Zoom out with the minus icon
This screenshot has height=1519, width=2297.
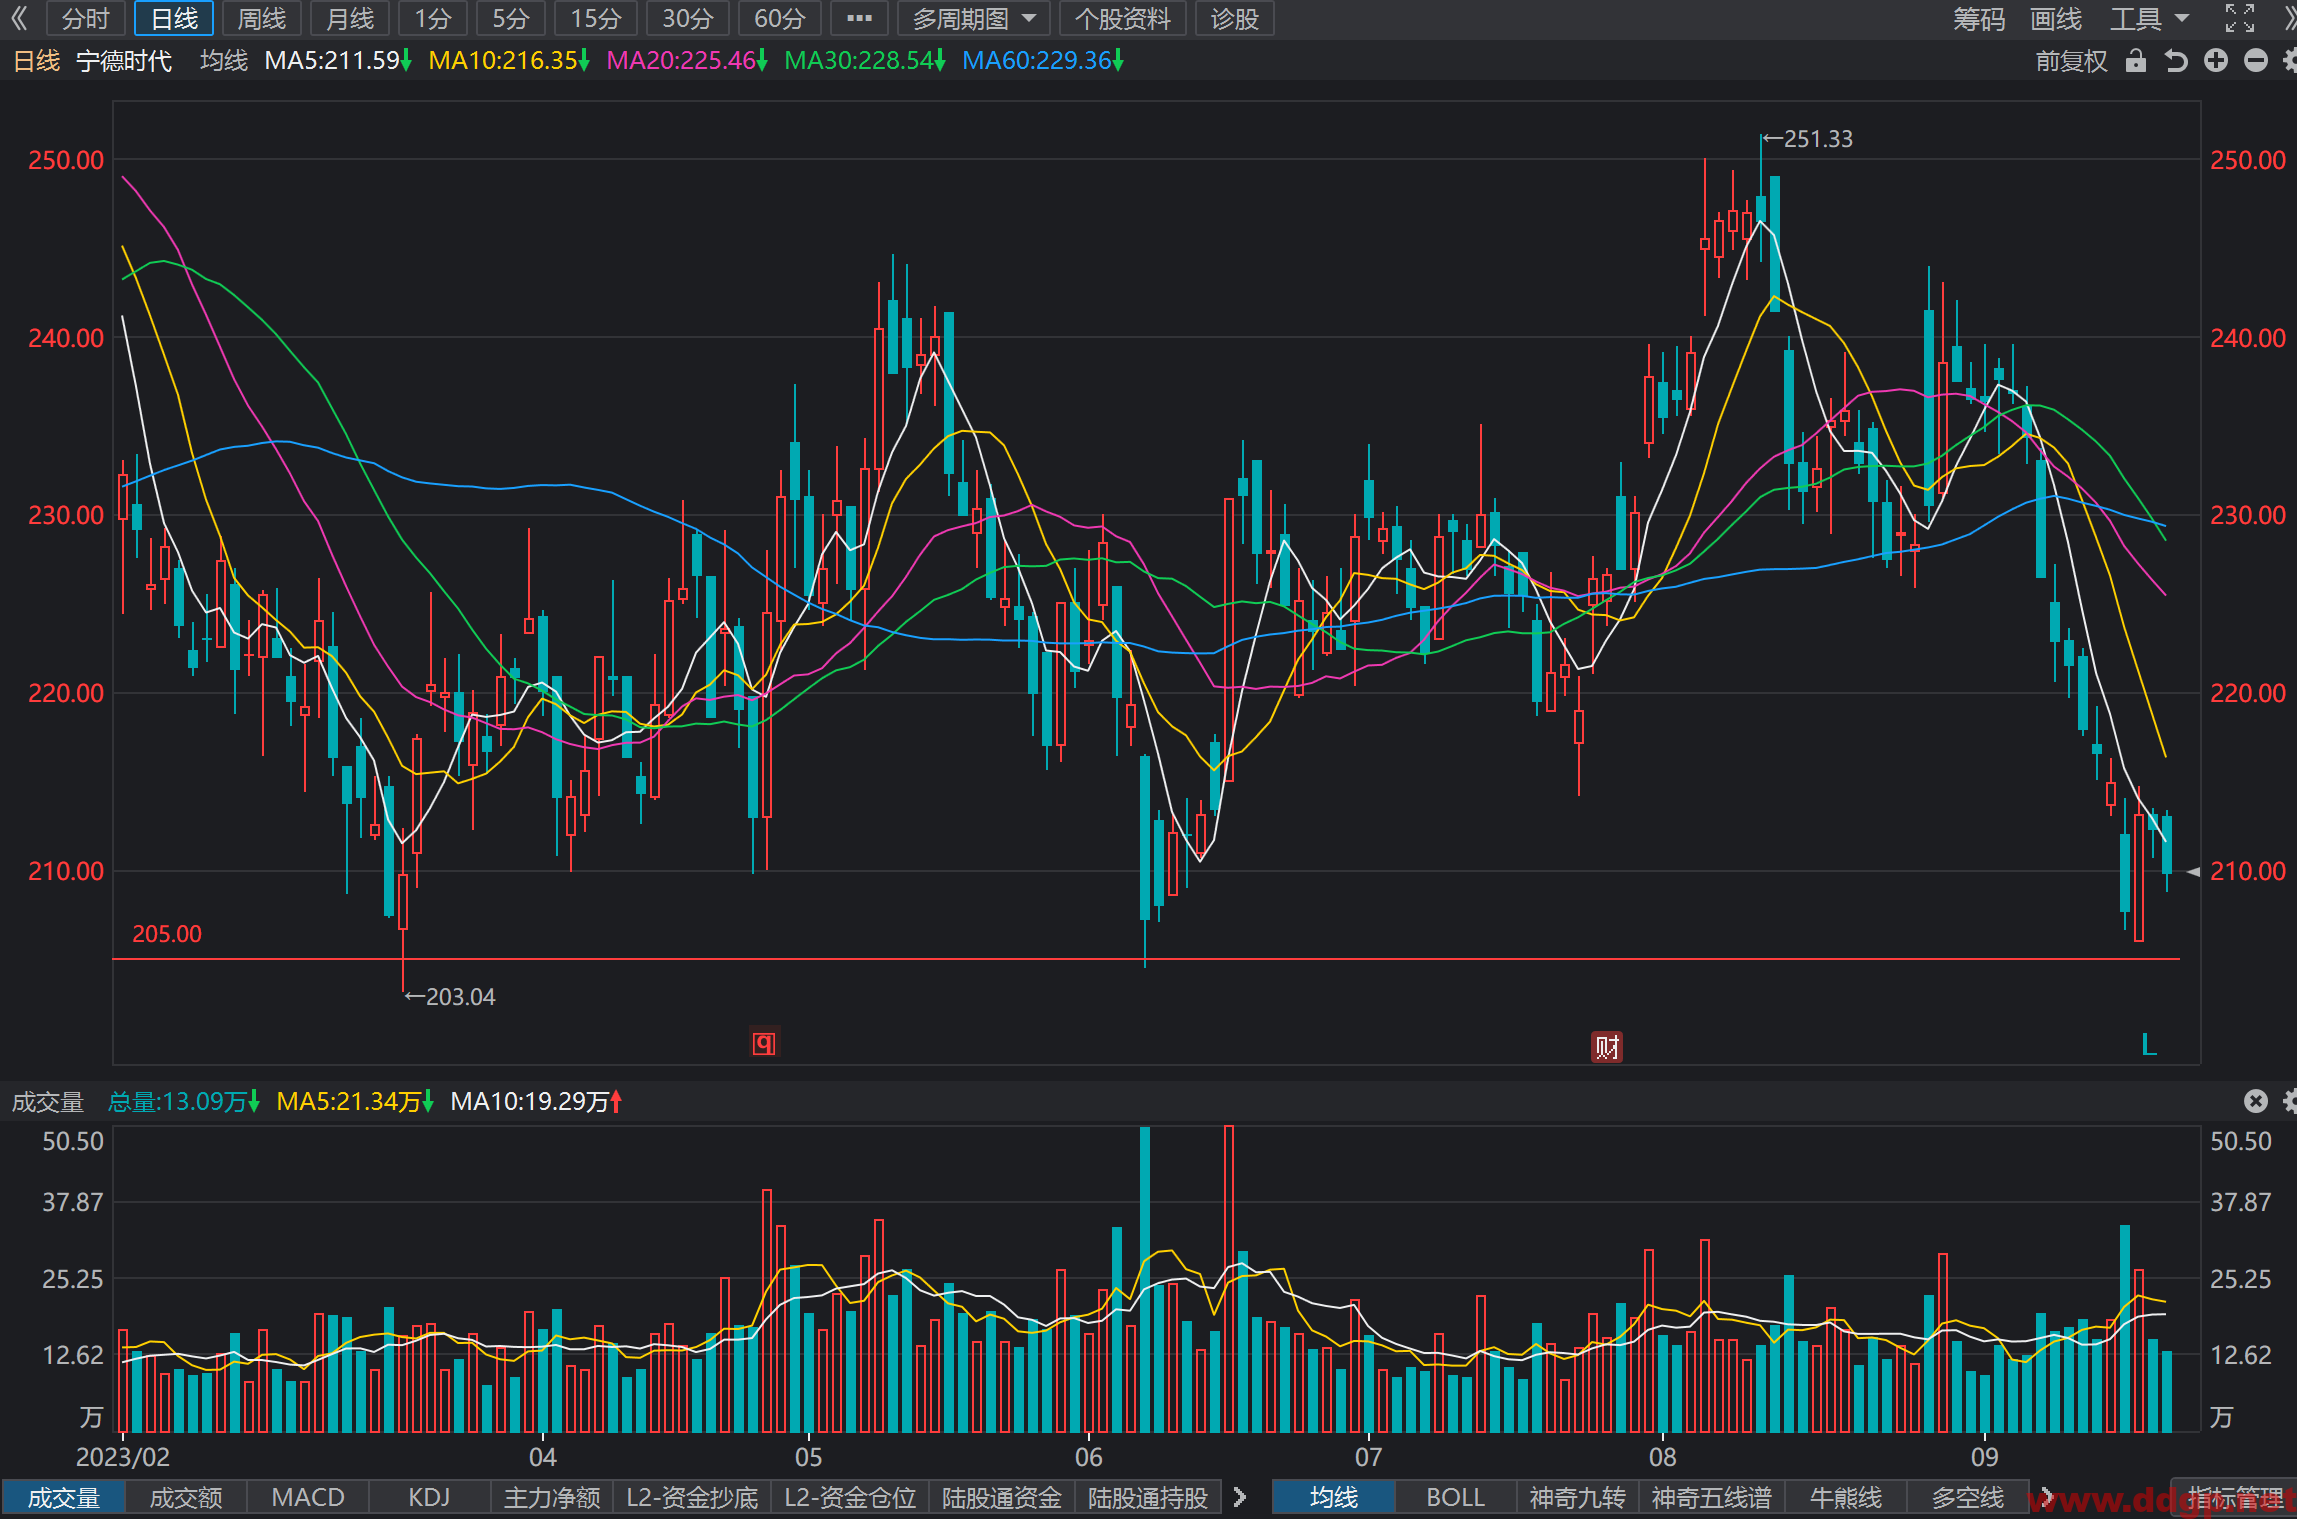point(2256,61)
